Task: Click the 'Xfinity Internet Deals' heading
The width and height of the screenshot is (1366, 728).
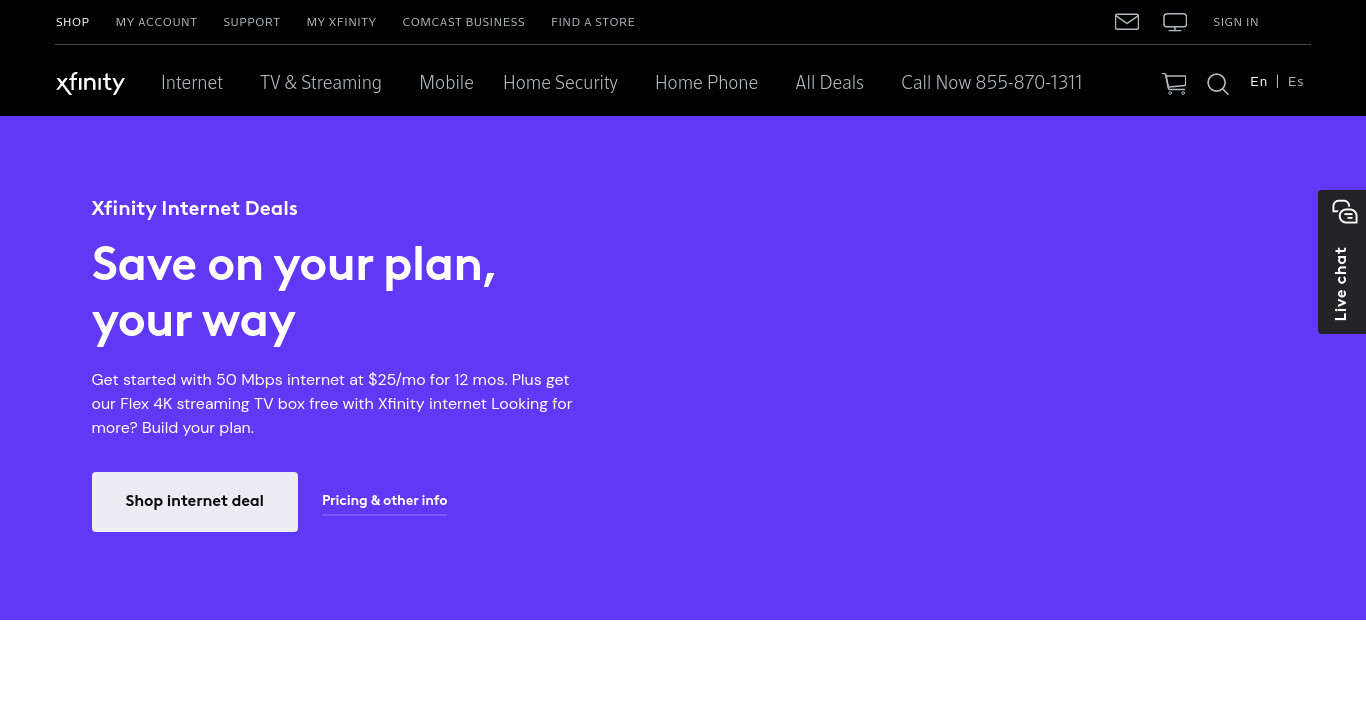Action: pos(195,208)
